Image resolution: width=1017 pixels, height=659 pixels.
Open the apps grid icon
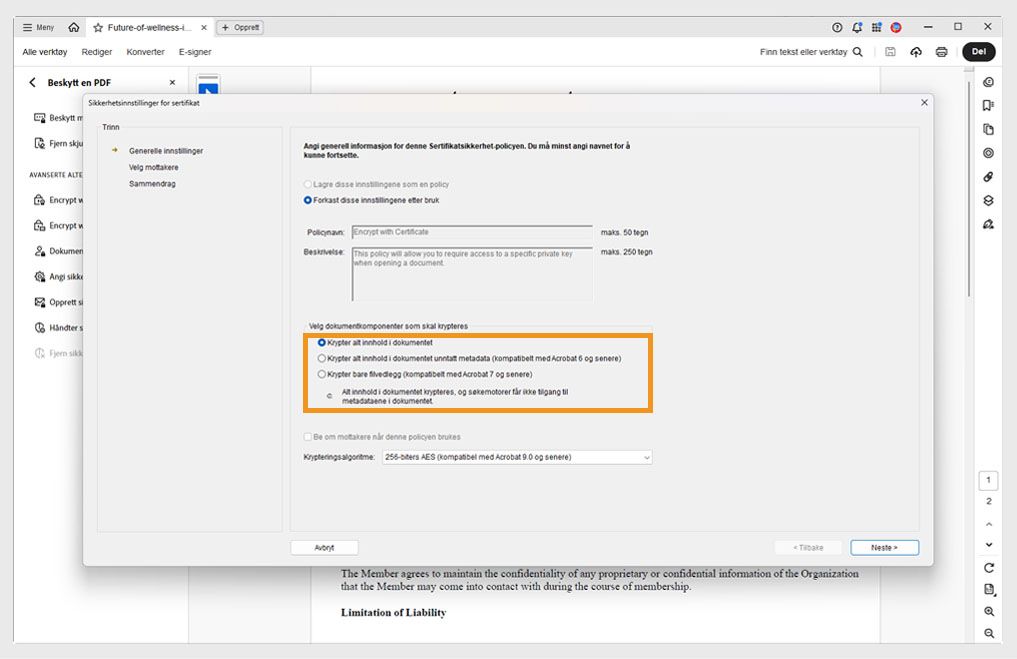point(876,27)
